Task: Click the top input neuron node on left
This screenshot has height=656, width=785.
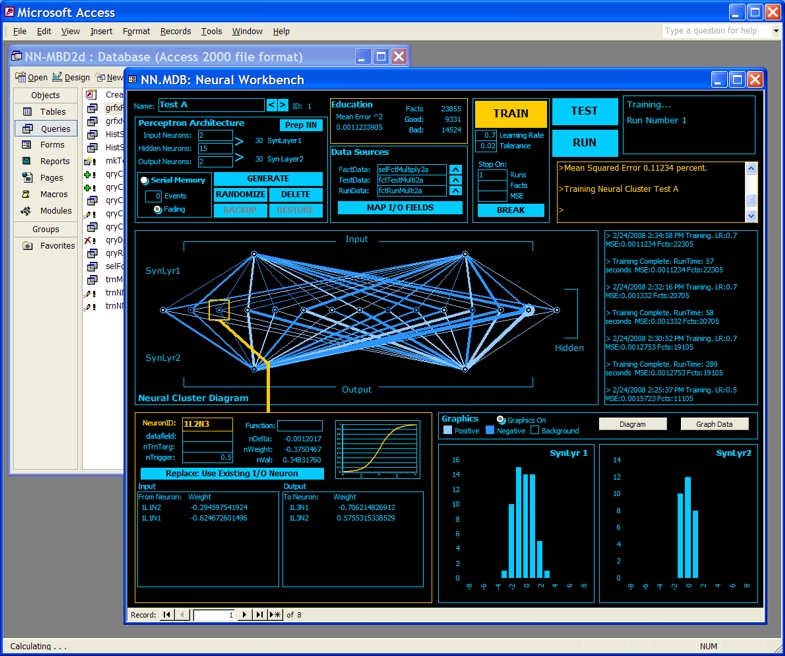Action: tap(254, 254)
